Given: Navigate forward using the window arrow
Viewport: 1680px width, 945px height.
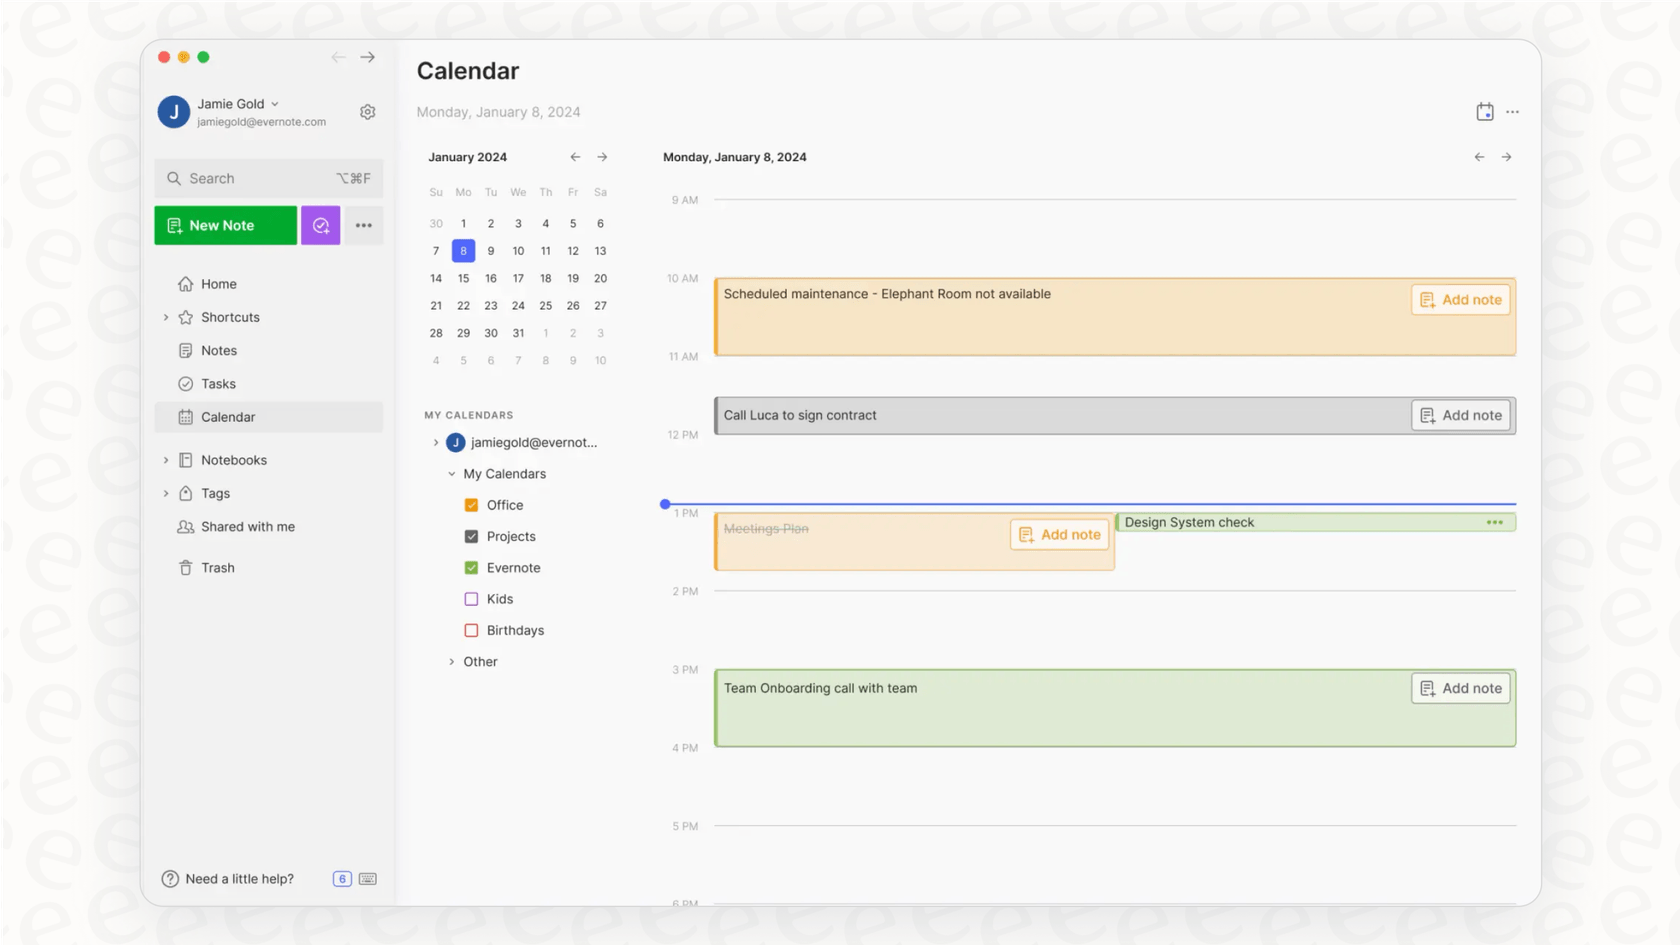Looking at the screenshot, I should coord(368,58).
